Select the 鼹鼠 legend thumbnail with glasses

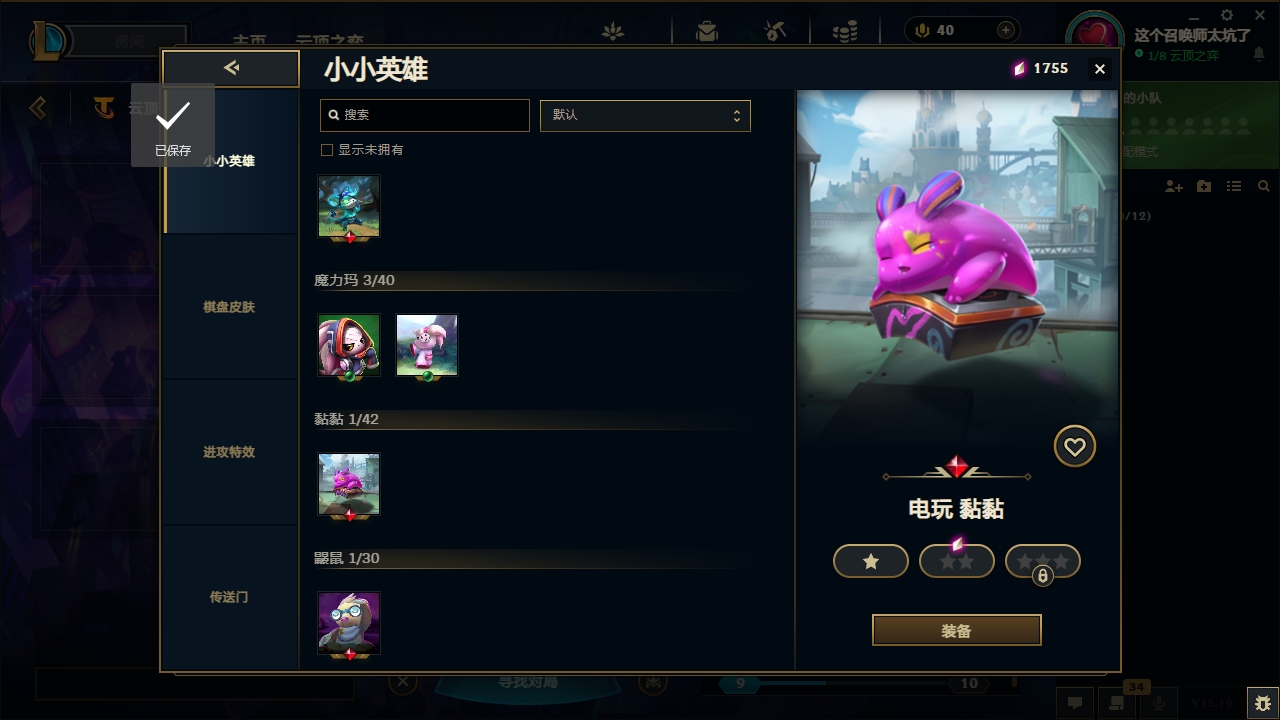(x=349, y=623)
